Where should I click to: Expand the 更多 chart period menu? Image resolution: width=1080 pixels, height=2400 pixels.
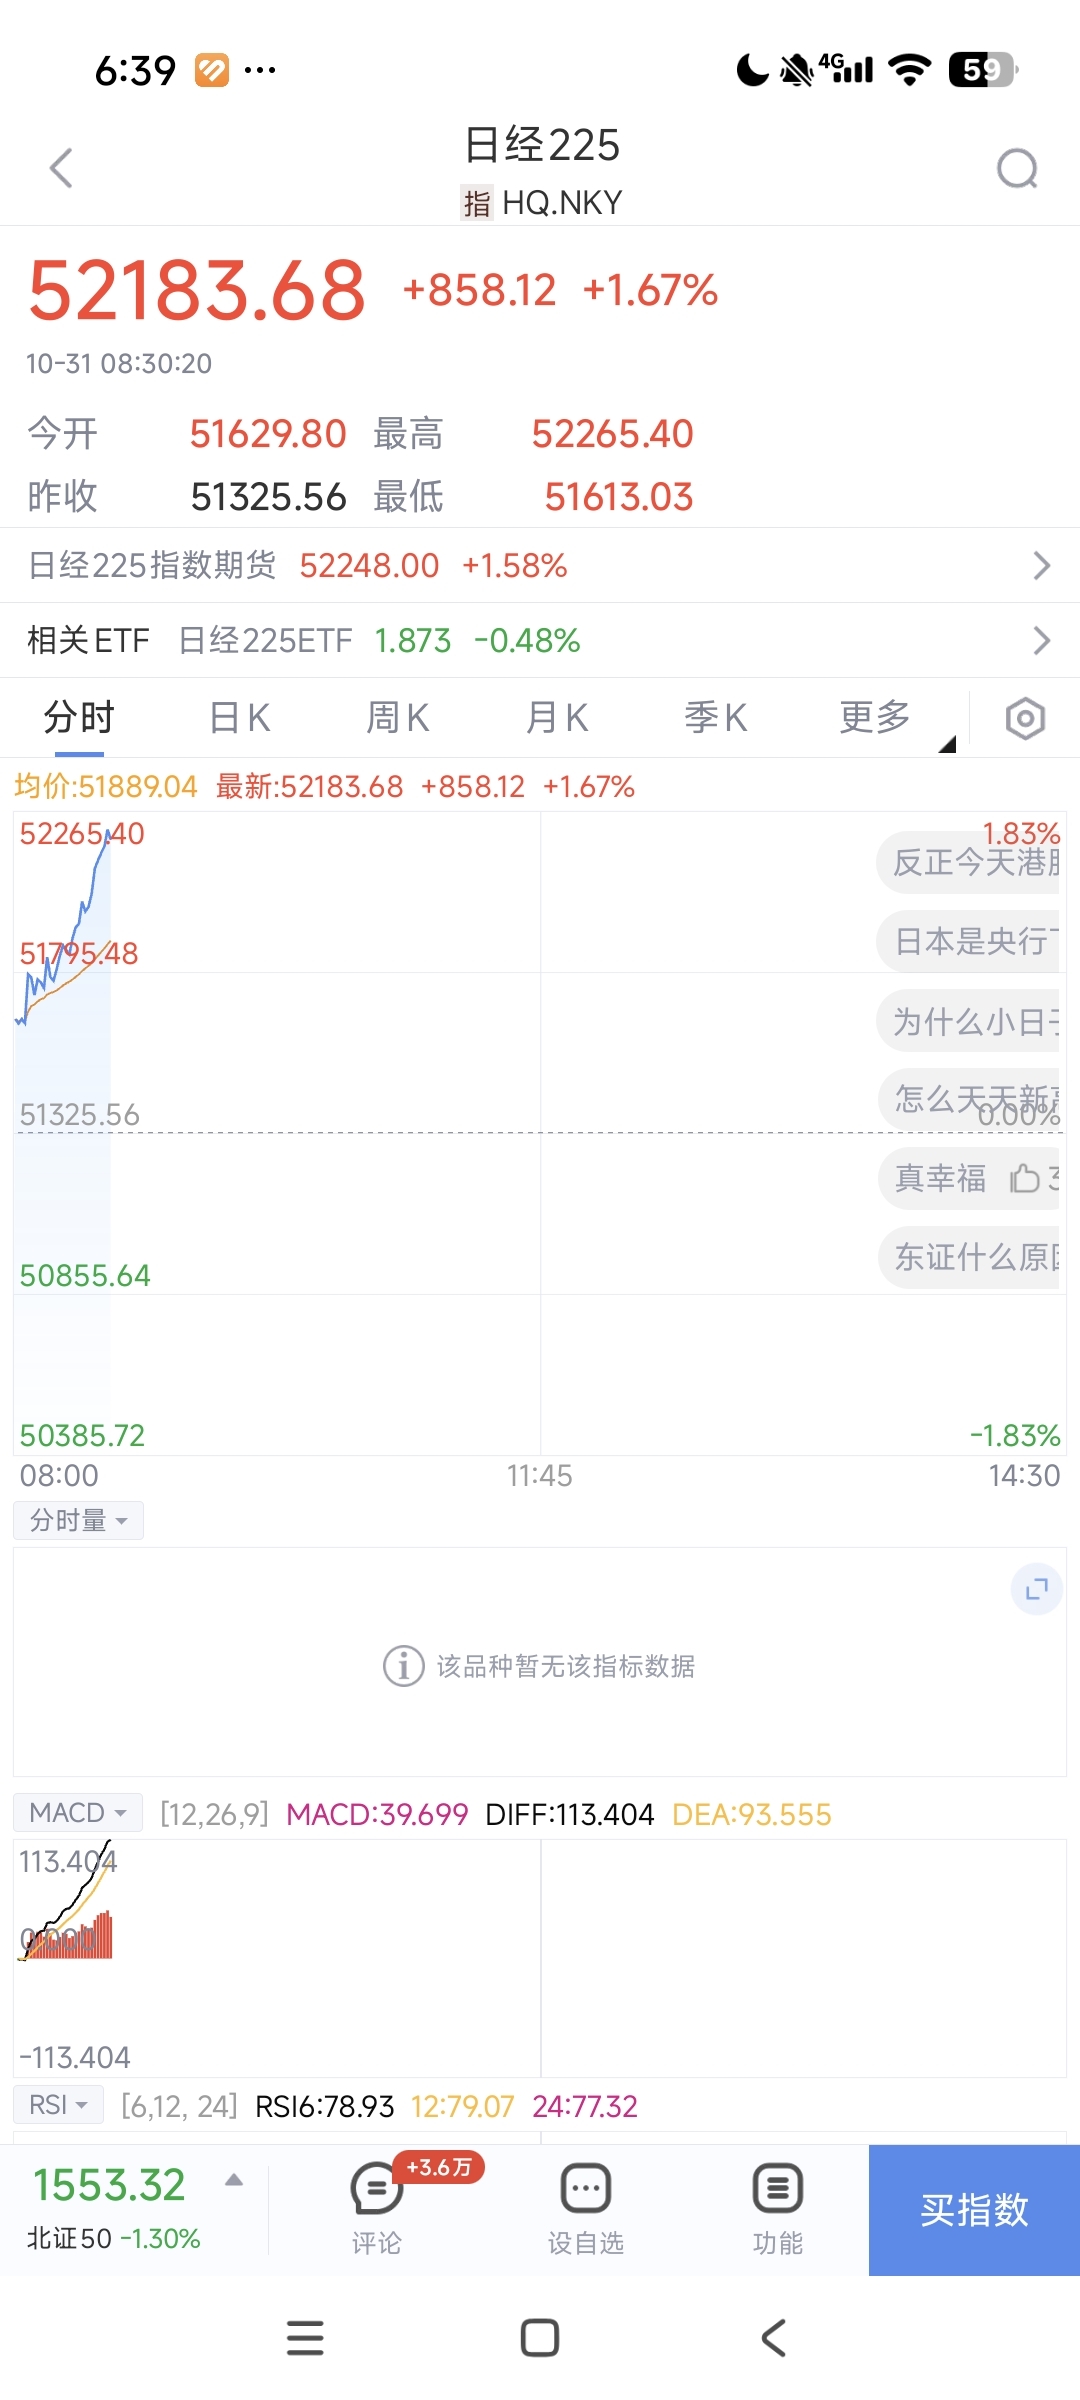876,718
